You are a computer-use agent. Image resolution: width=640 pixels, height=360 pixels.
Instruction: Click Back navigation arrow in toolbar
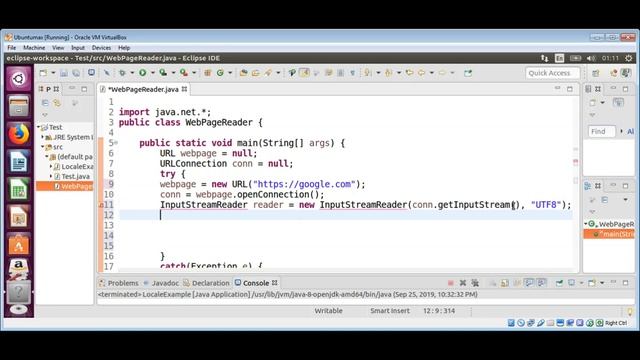422,73
